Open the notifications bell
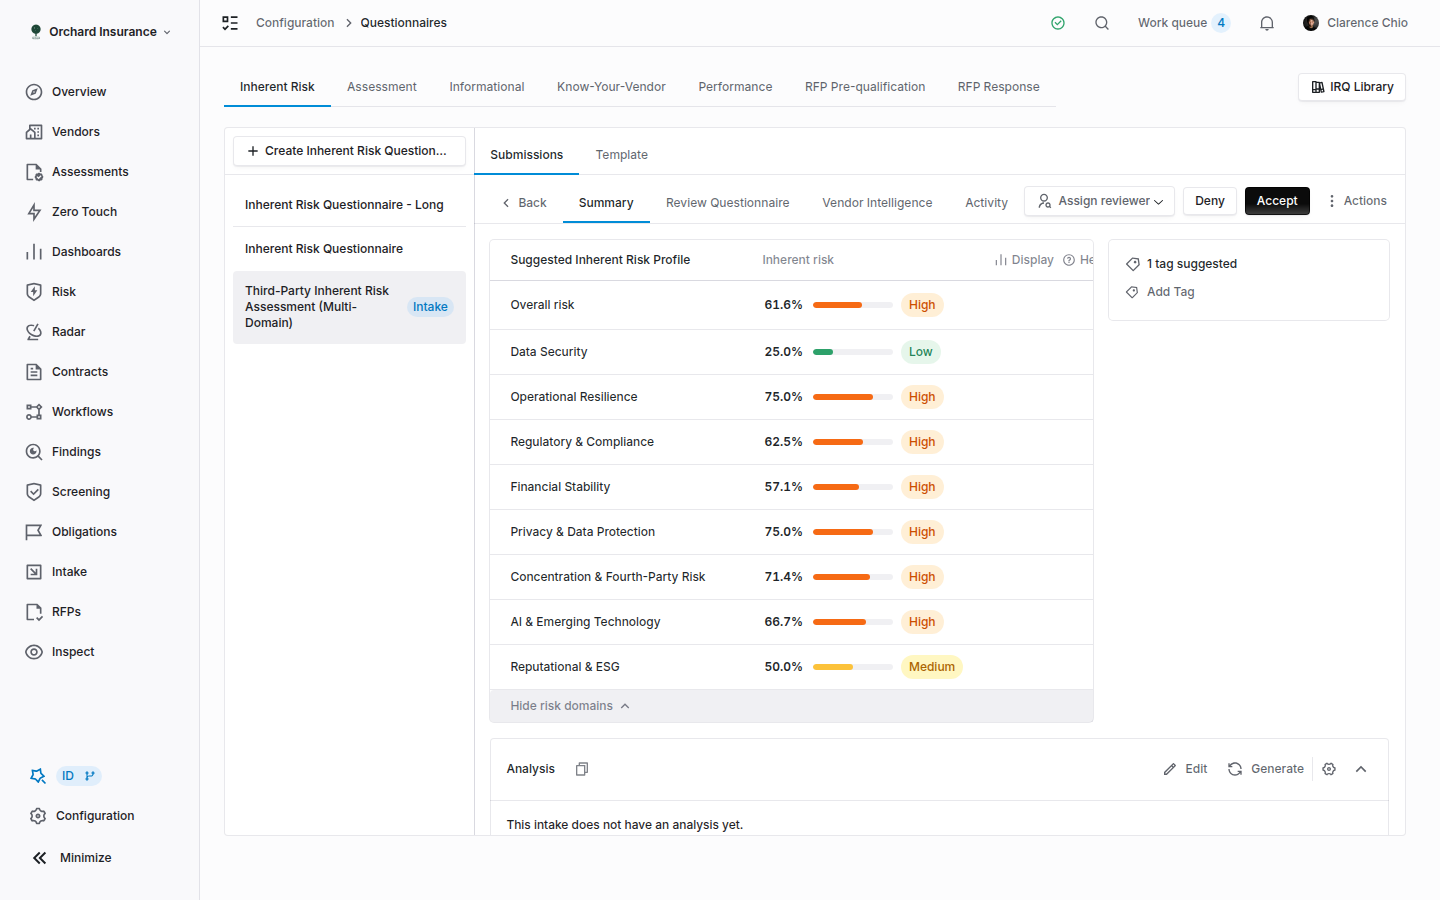Screen dimensions: 1440x900 point(1267,23)
